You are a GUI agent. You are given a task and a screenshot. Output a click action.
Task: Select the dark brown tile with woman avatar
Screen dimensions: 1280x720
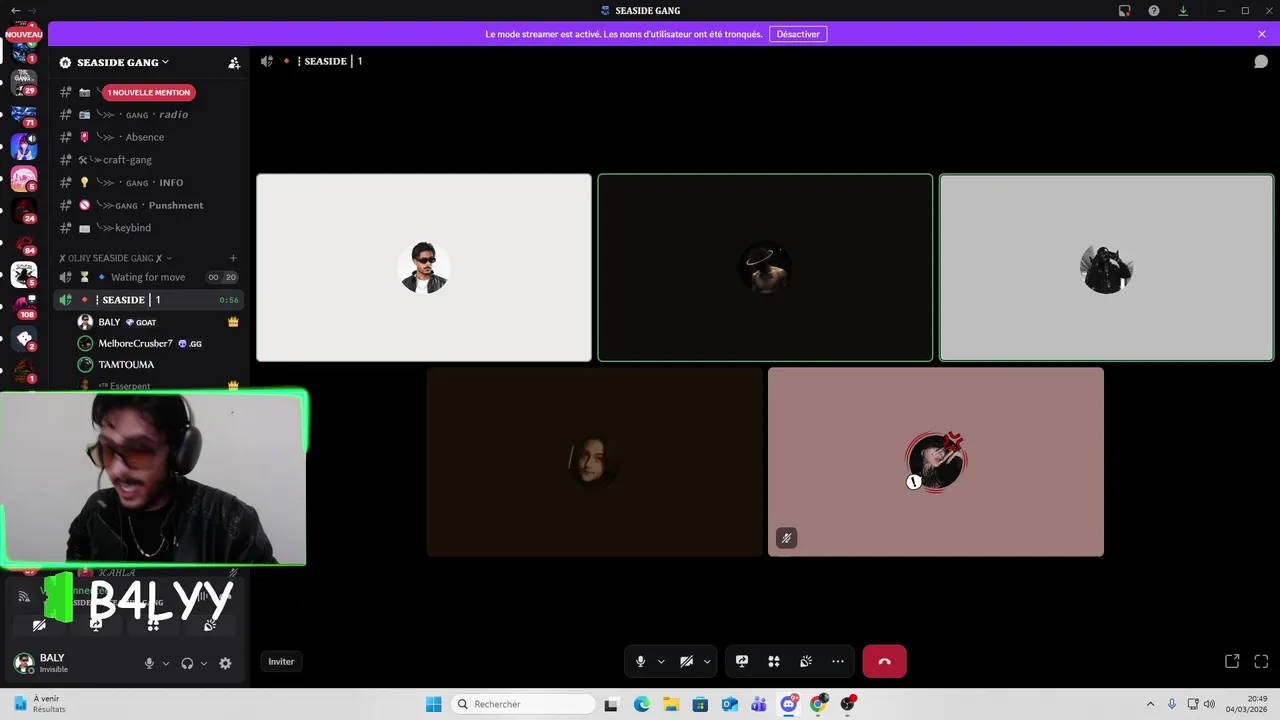coord(594,462)
